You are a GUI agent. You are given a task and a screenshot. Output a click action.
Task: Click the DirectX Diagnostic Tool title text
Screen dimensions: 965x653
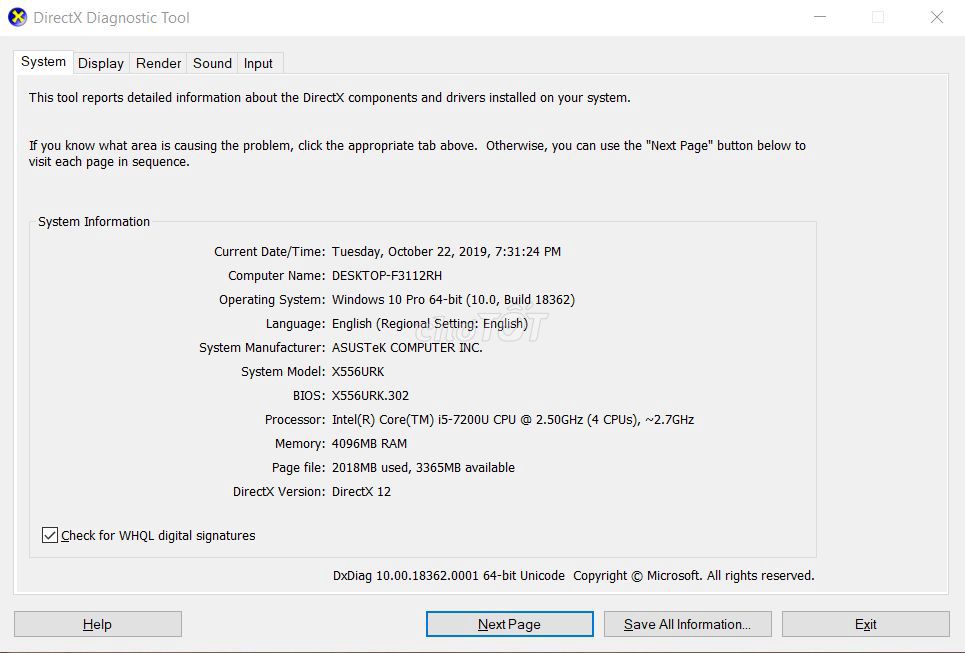[111, 18]
